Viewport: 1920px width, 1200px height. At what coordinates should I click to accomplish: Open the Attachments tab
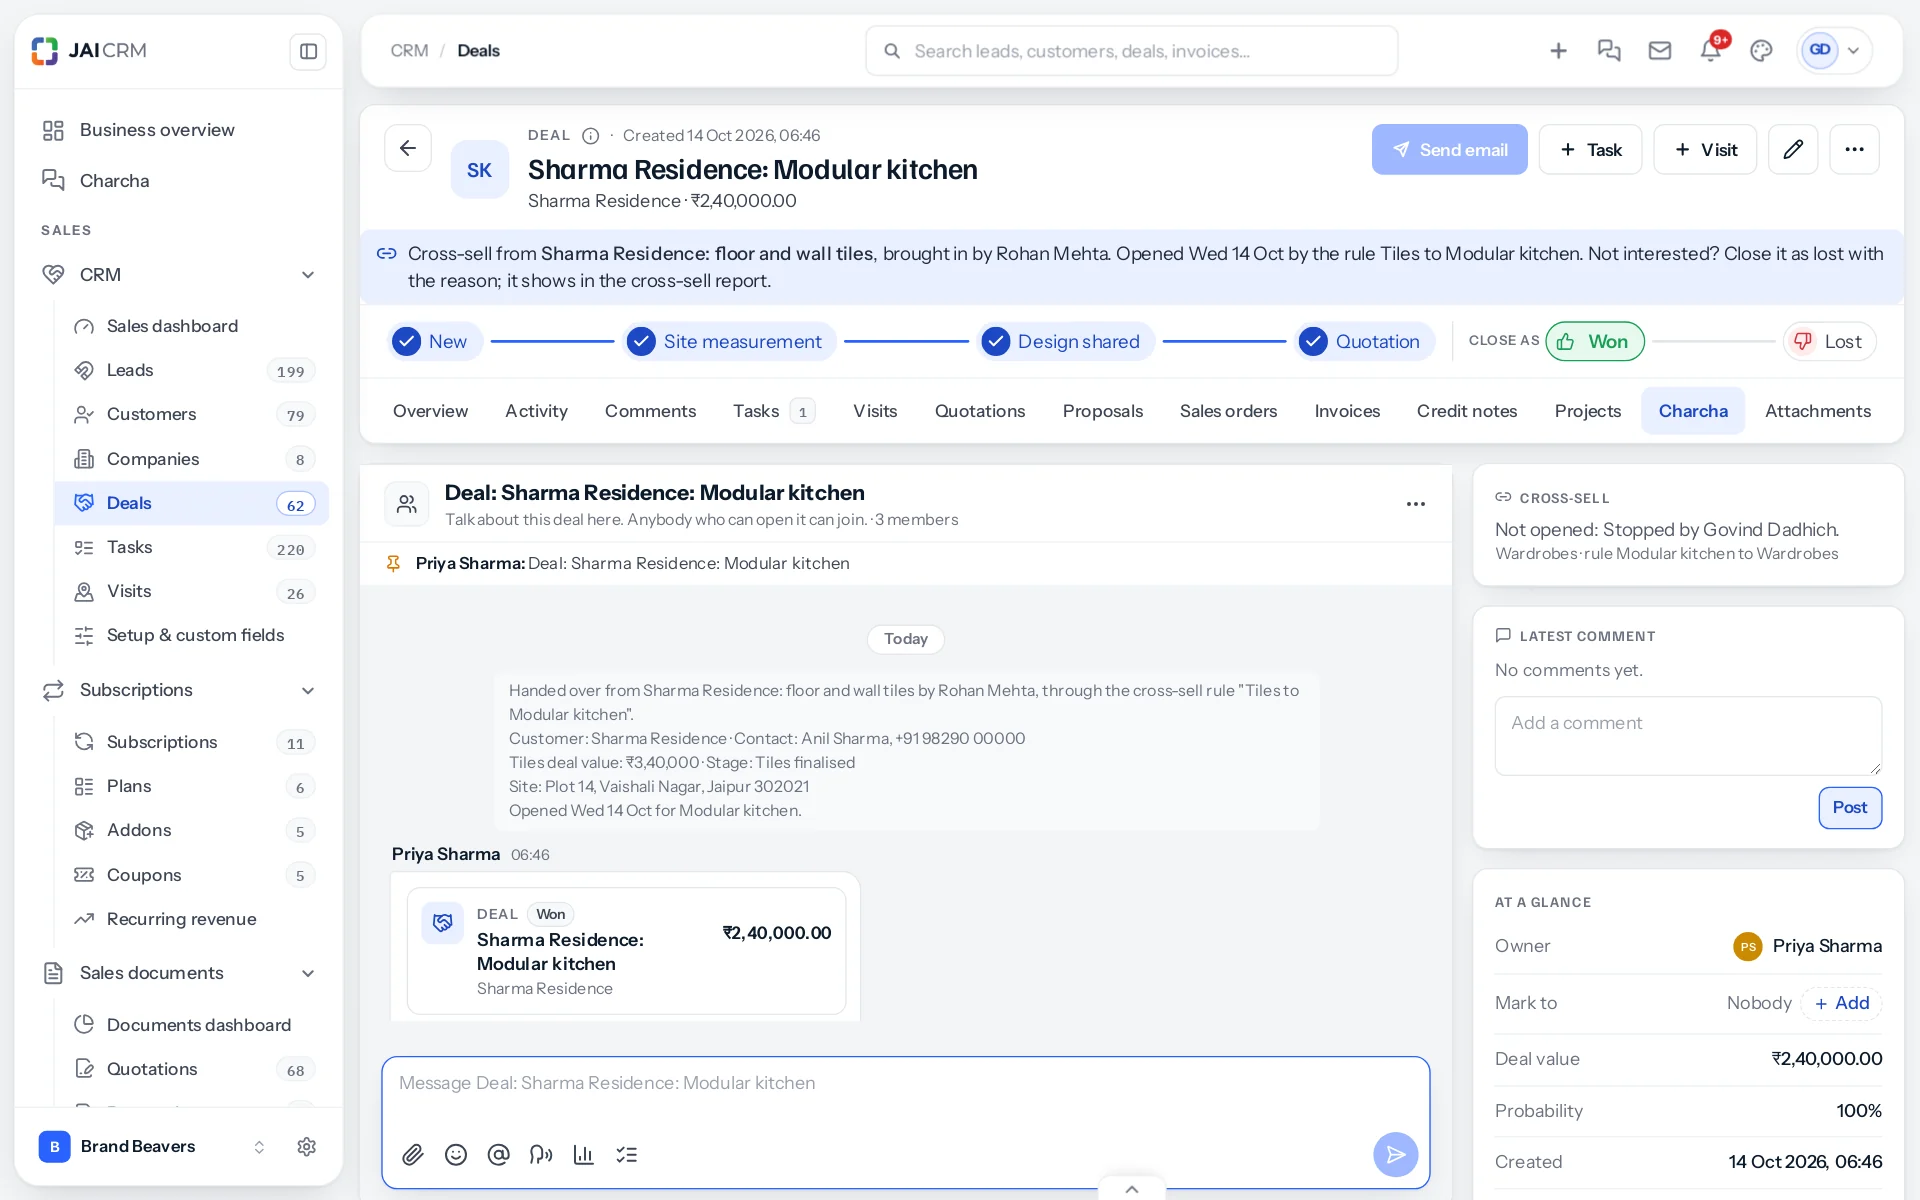click(1817, 411)
